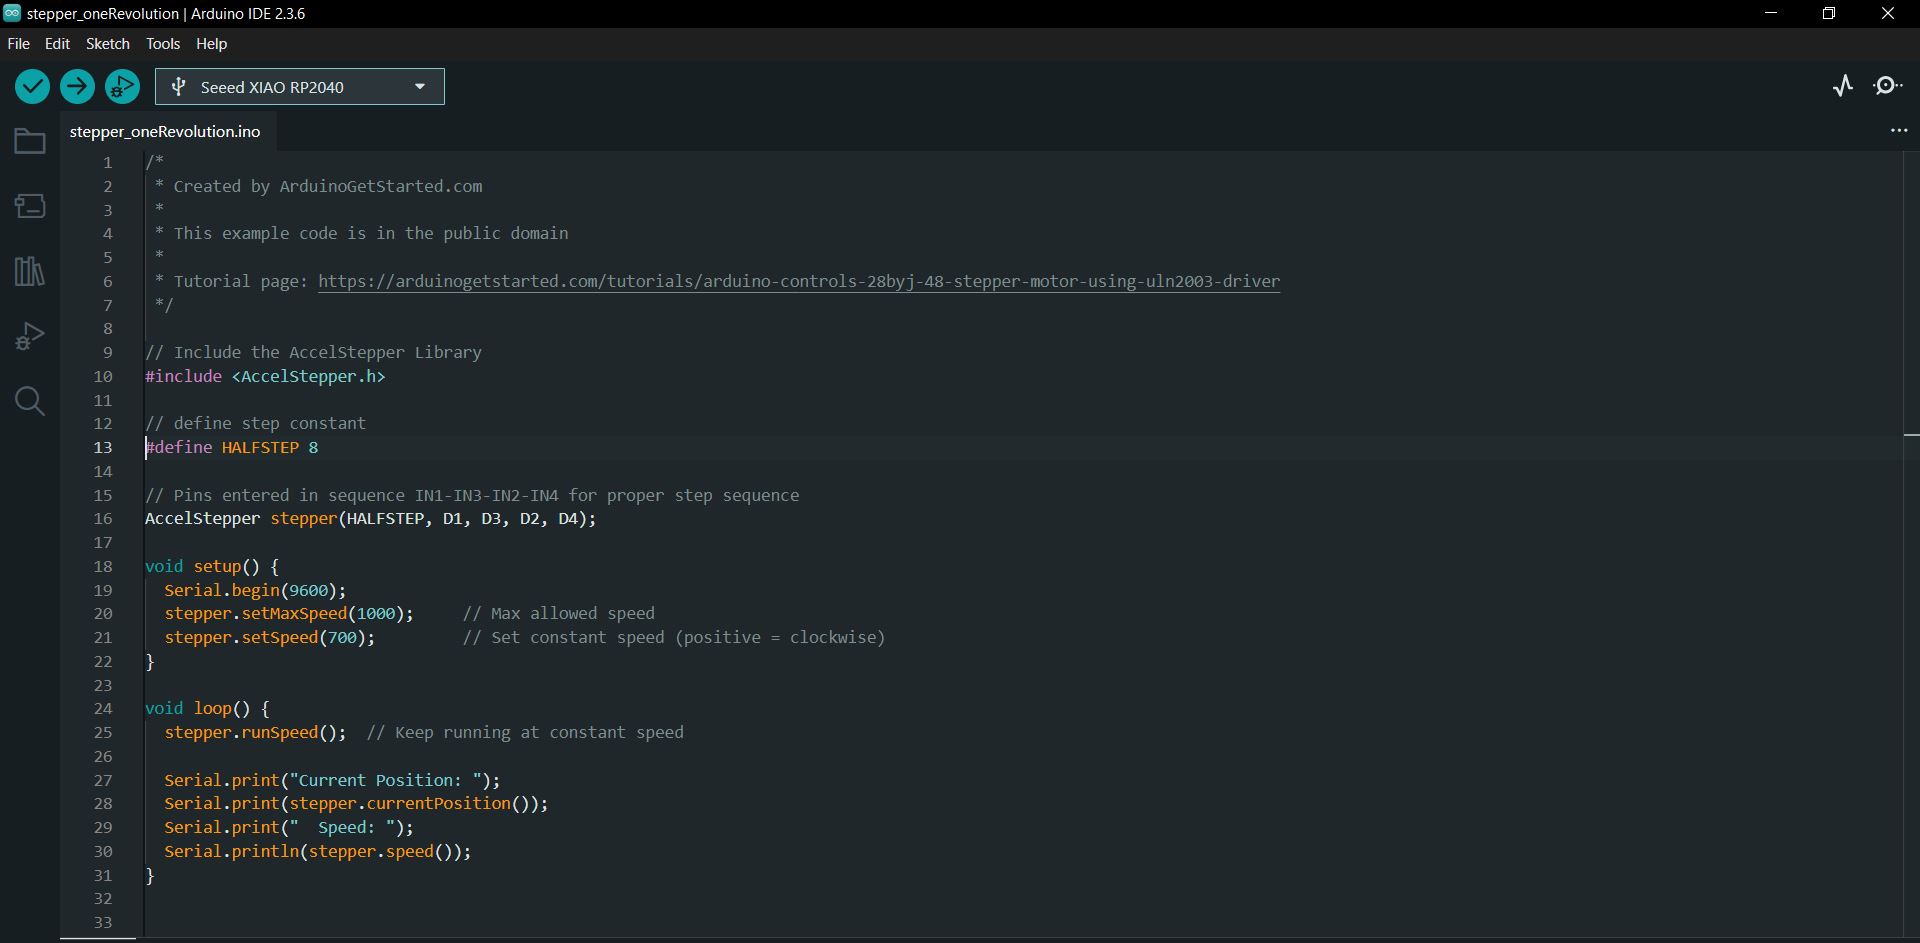Open the Sketch menu
Image resolution: width=1920 pixels, height=943 pixels.
coord(108,44)
